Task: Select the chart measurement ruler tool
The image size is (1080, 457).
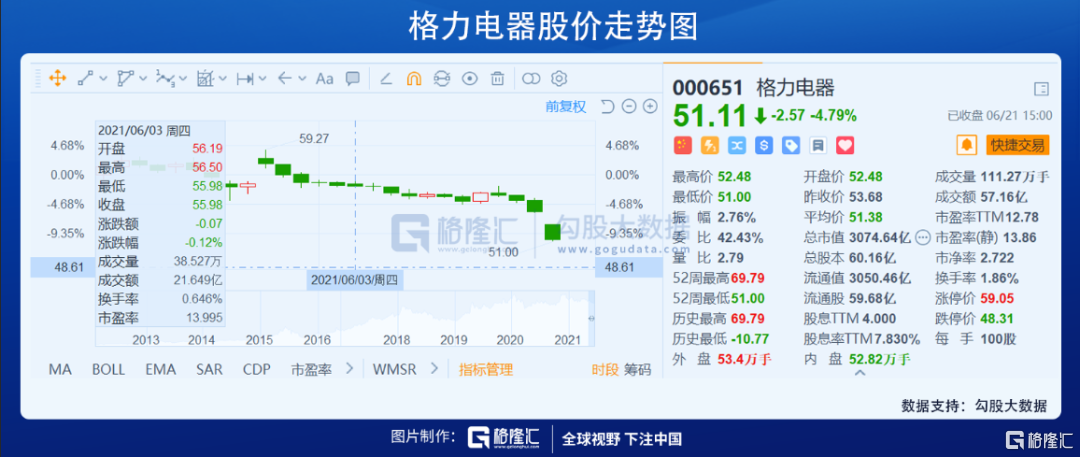Action: (x=205, y=79)
